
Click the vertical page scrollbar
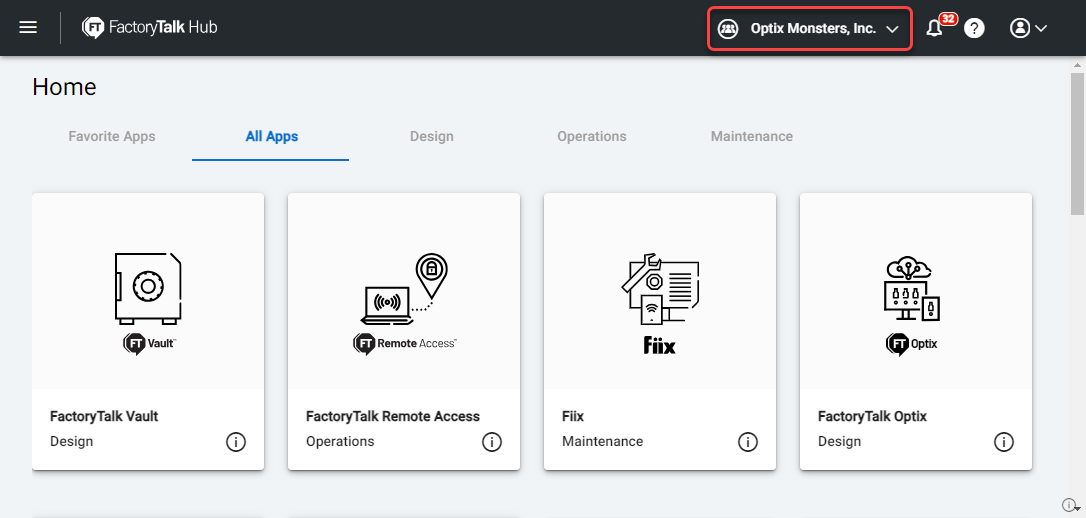(x=1077, y=140)
